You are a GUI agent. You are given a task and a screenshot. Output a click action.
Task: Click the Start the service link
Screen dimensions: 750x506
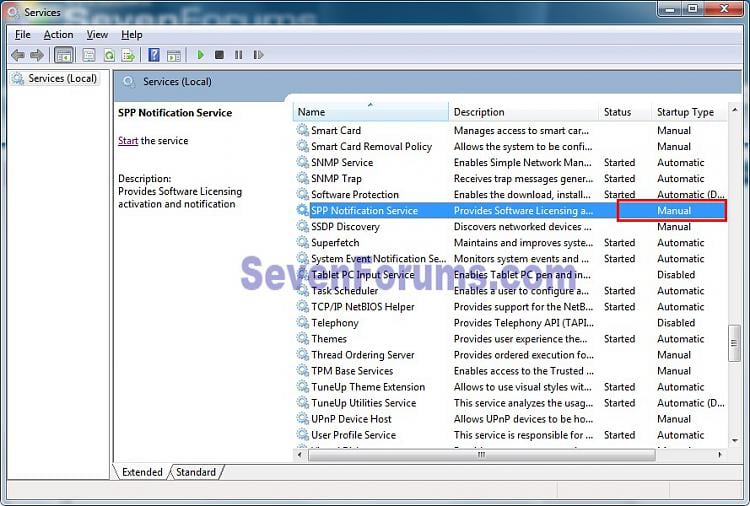pyautogui.click(x=128, y=141)
